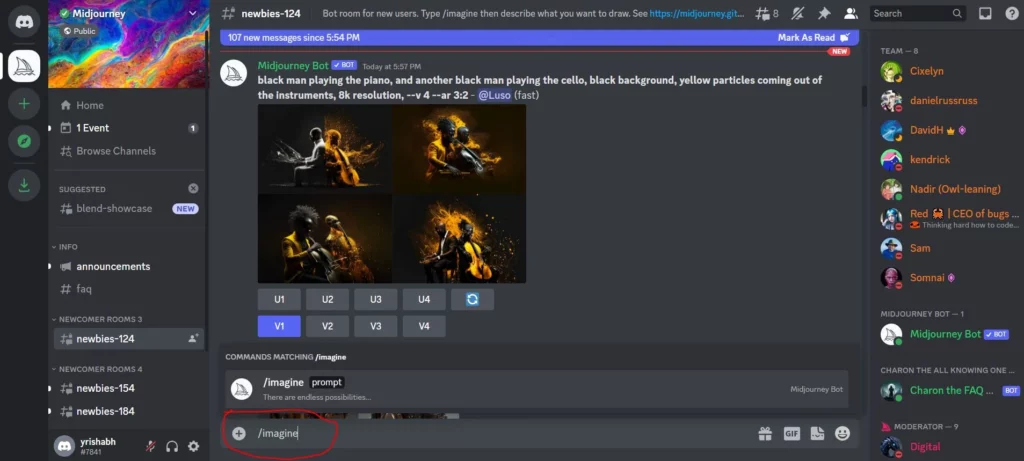This screenshot has width=1024, height=461.
Task: Click Mark As Read on new messages bar
Action: coord(814,38)
